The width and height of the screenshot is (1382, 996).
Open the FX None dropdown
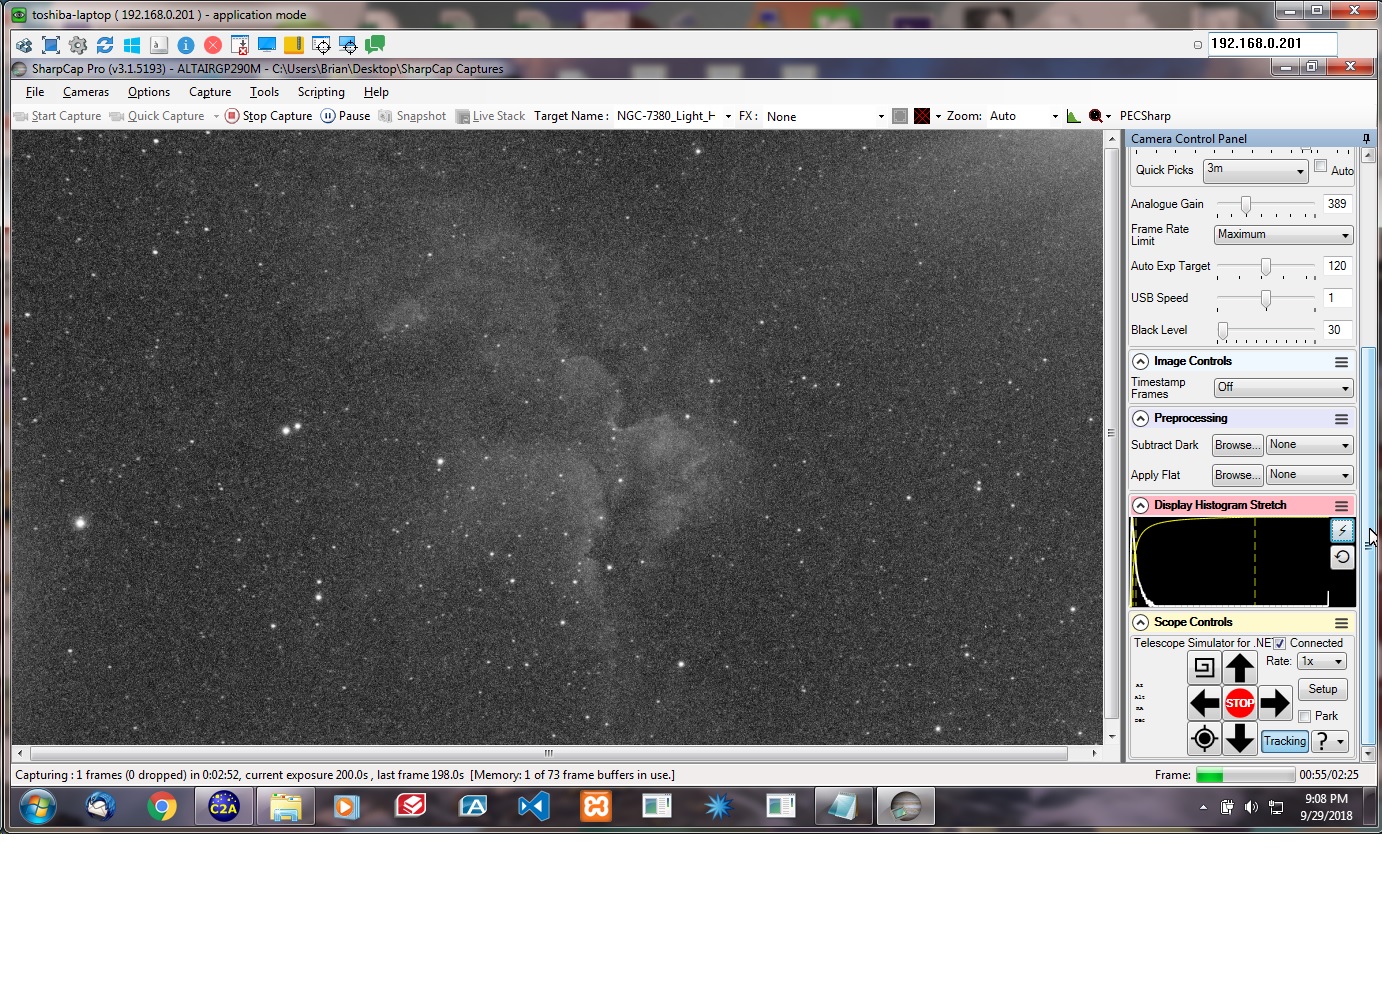click(x=825, y=116)
